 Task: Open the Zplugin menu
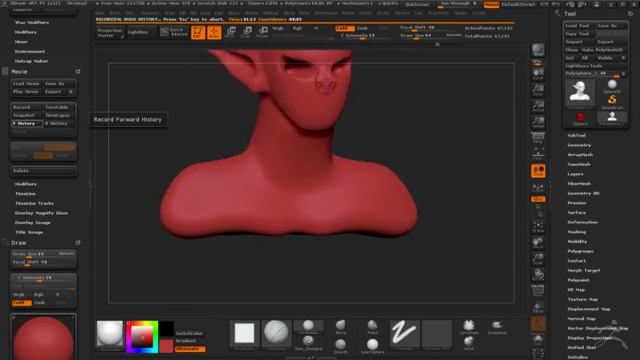tap(460, 13)
